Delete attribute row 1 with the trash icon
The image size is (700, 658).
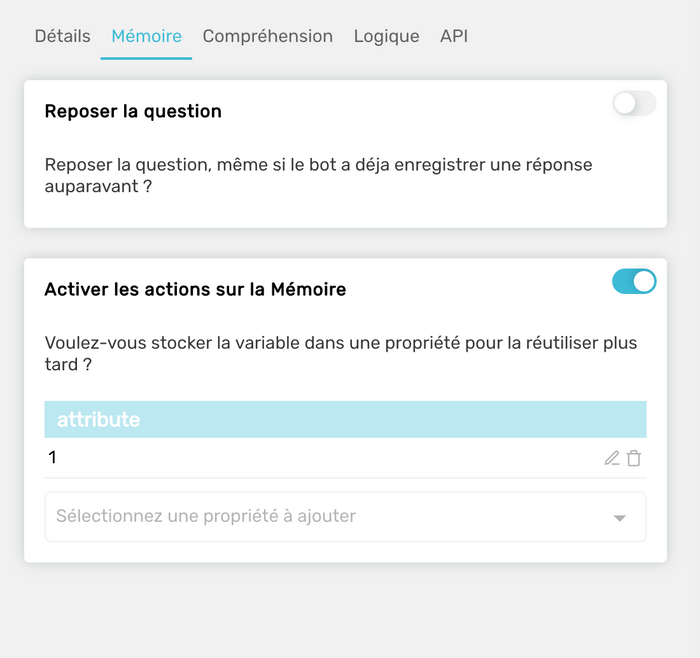(634, 458)
